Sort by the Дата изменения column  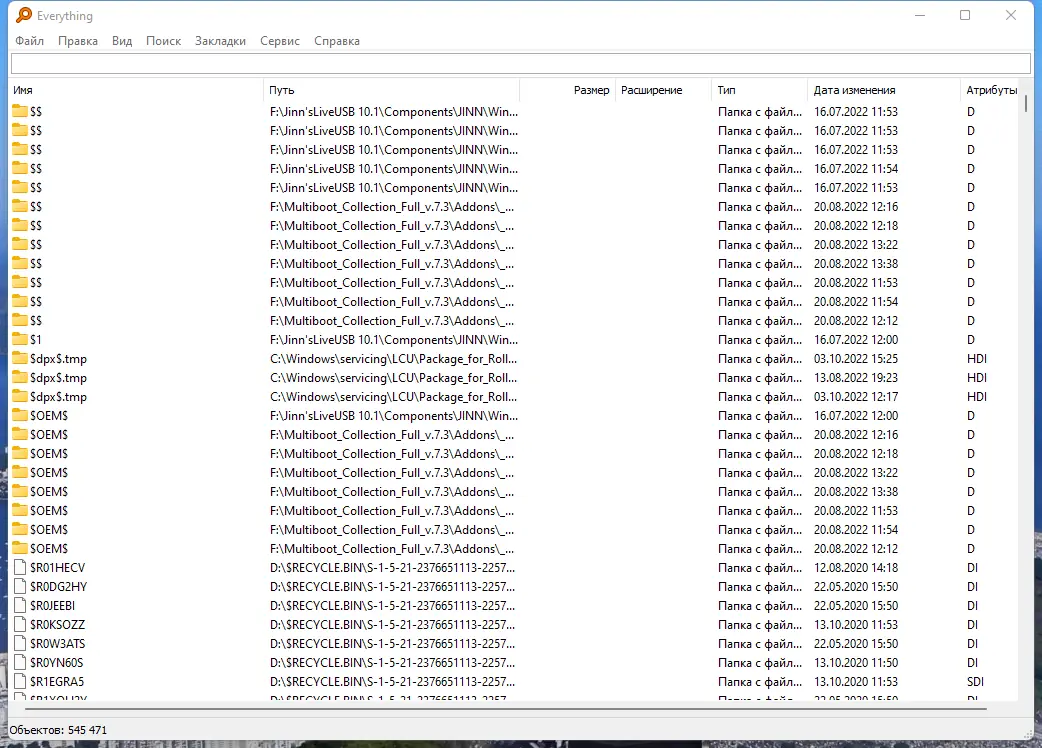(855, 89)
